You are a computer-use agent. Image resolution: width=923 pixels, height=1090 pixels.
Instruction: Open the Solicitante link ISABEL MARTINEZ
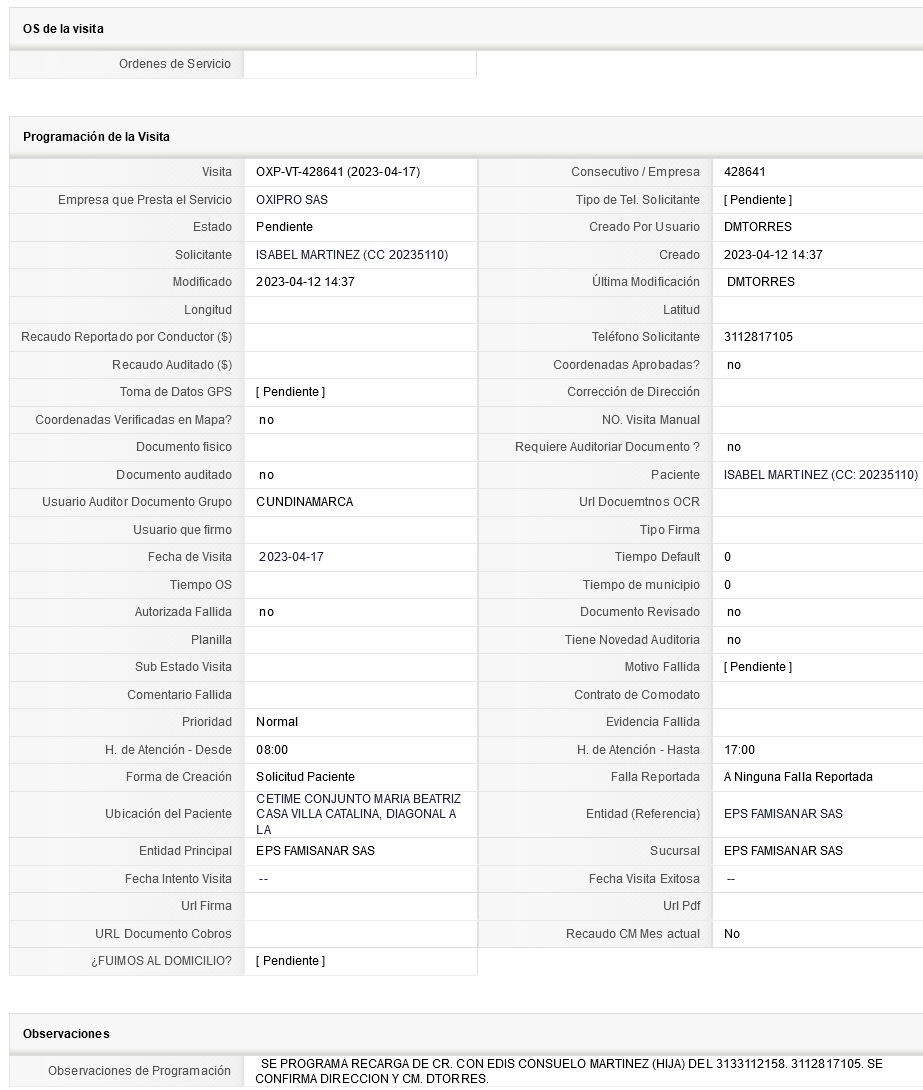tap(351, 255)
